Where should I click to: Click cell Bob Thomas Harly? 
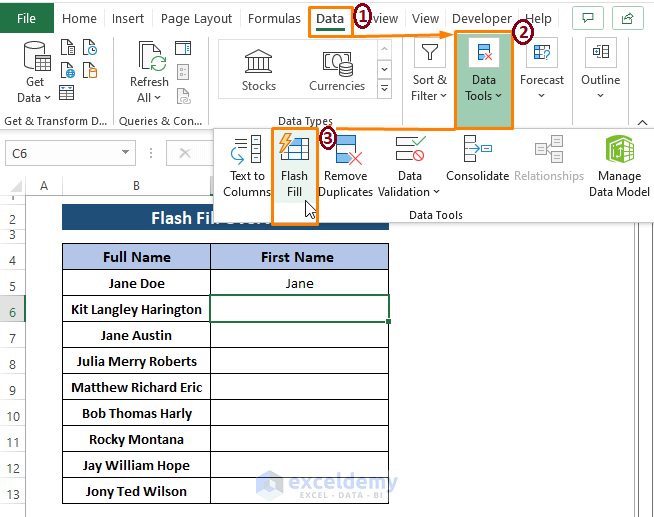coord(136,413)
